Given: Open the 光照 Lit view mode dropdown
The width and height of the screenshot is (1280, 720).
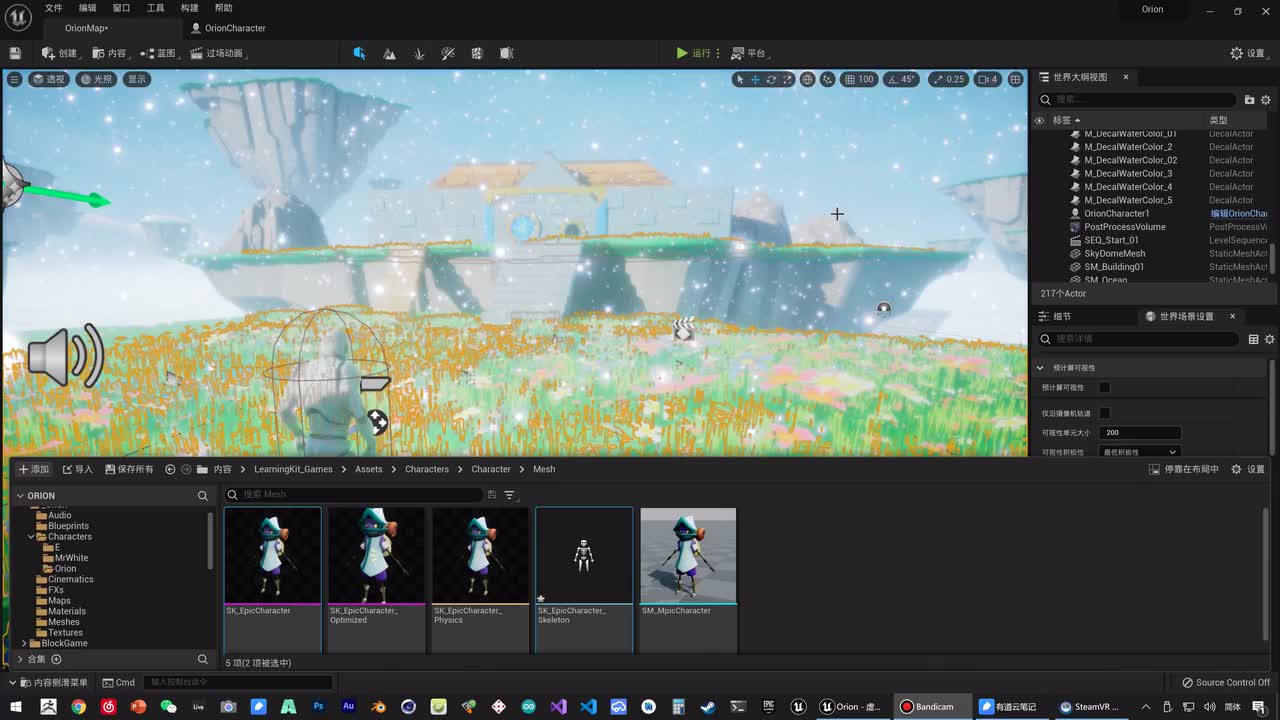Looking at the screenshot, I should (x=97, y=79).
